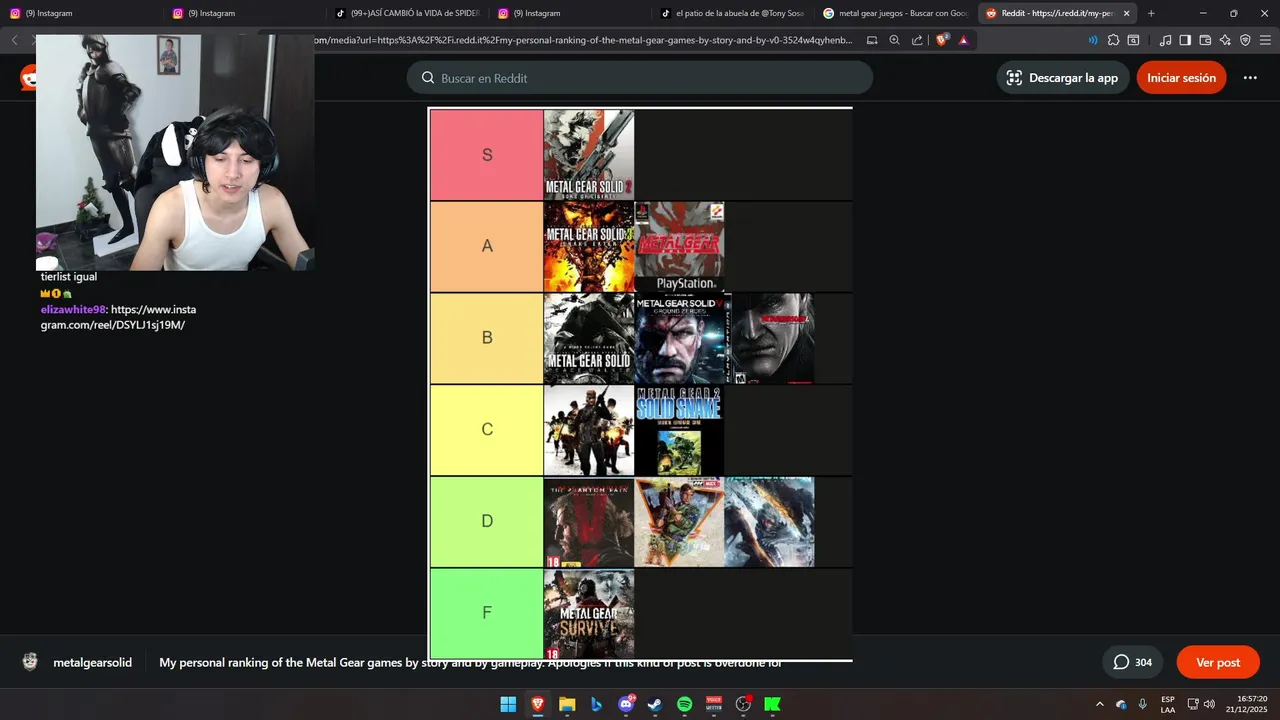Screen dimensions: 1280x720
Task: Click Metal Gear Rising cover in D tier
Action: (769, 522)
